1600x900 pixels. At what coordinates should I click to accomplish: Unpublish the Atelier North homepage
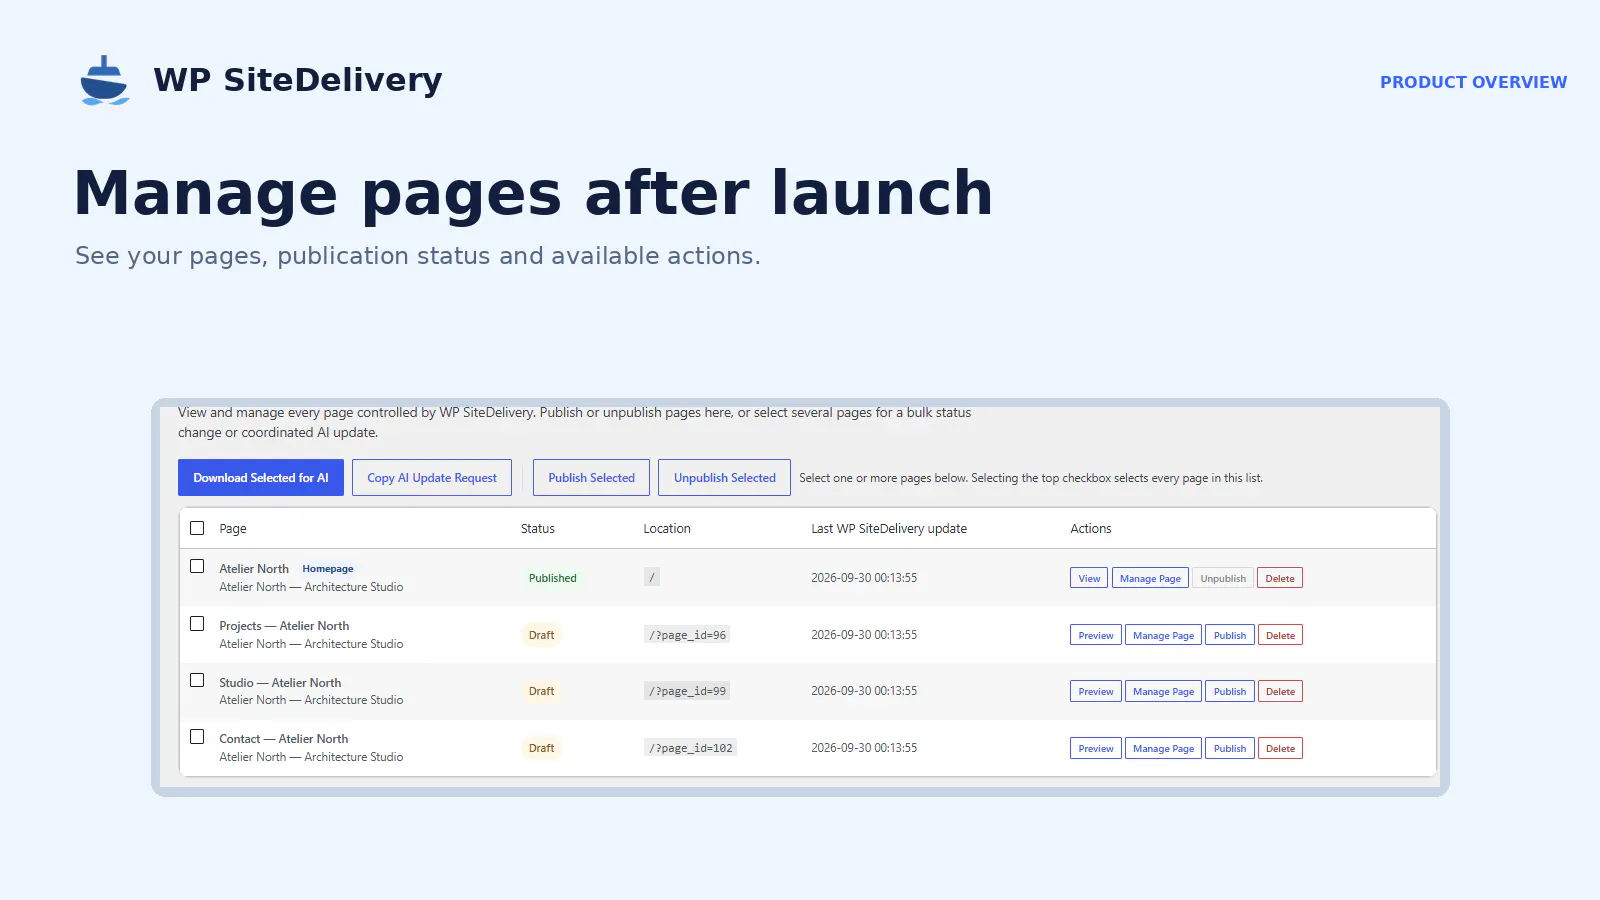coord(1223,578)
